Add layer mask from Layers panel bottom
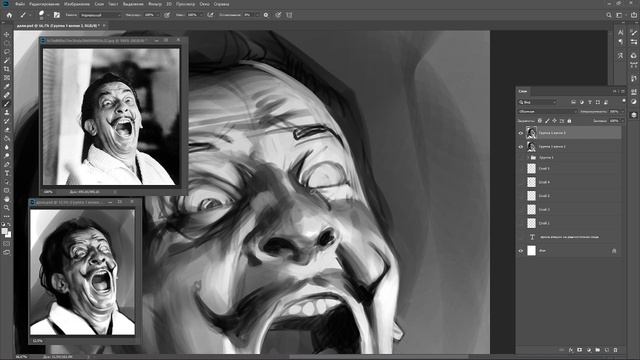The image size is (640, 360). pyautogui.click(x=580, y=350)
